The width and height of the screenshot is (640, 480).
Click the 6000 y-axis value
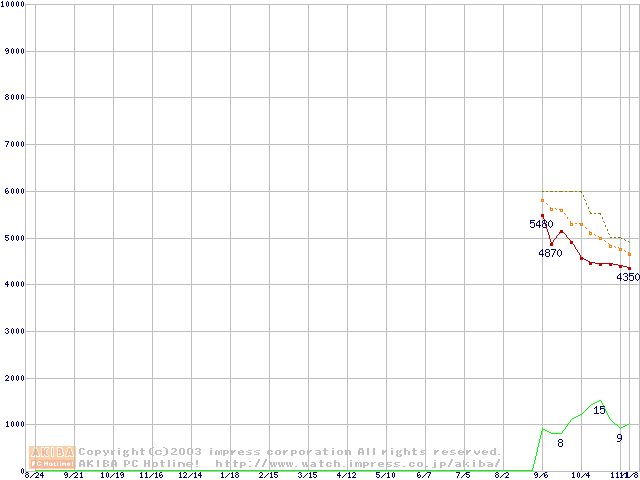12,191
